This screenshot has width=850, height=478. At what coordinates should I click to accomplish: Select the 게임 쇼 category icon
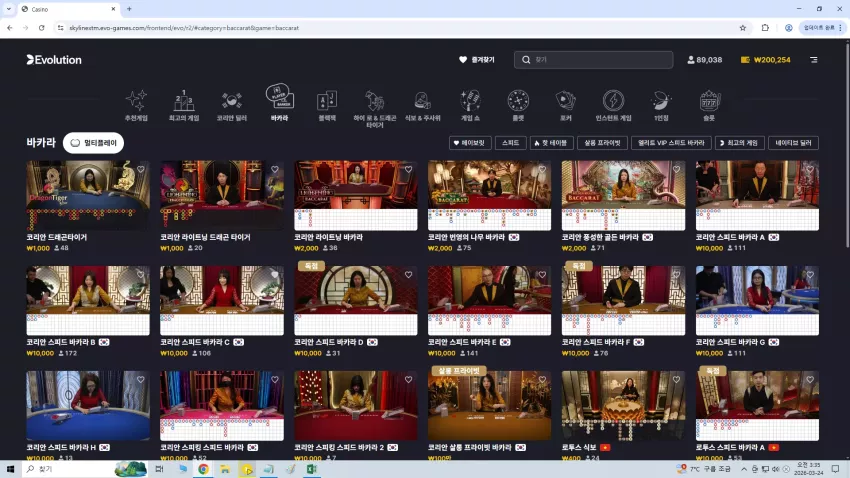pyautogui.click(x=470, y=100)
